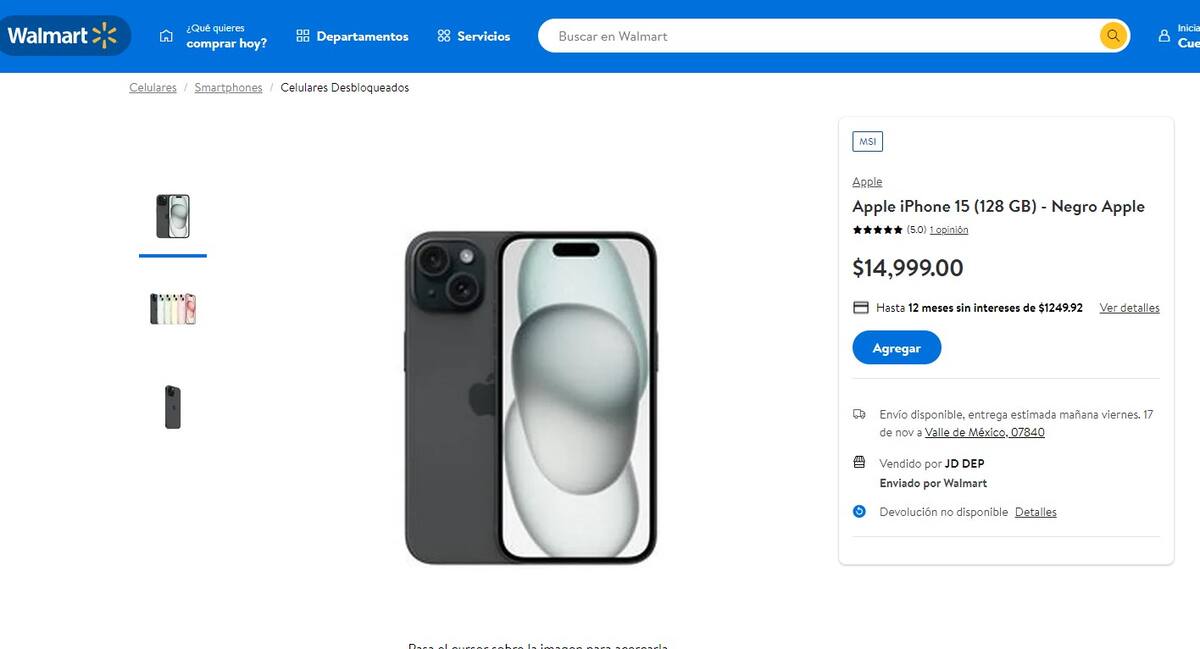
Task: Open the Departamentos grid menu
Action: click(352, 36)
